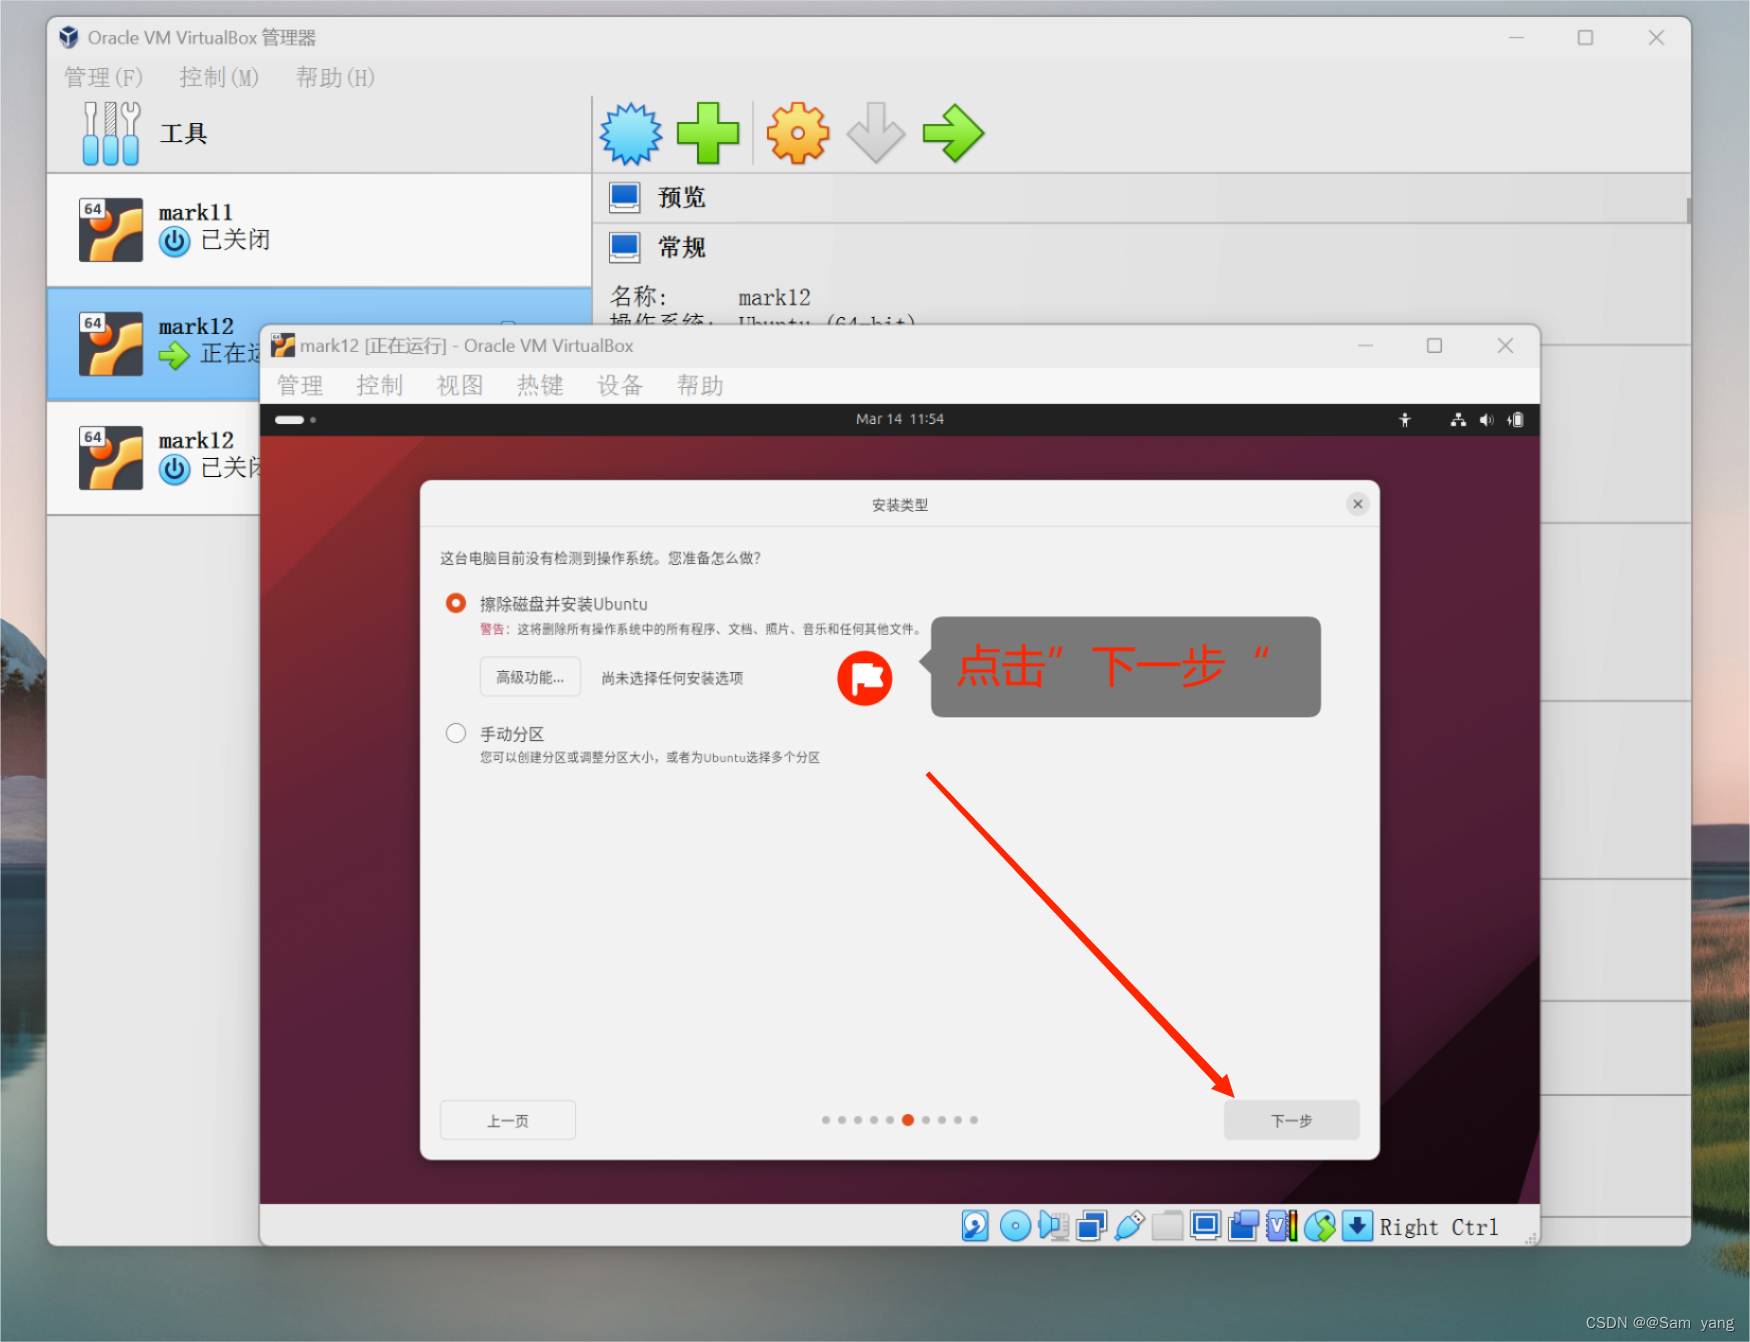Select 手动分区 radio option
This screenshot has height=1342, width=1750.
point(456,733)
